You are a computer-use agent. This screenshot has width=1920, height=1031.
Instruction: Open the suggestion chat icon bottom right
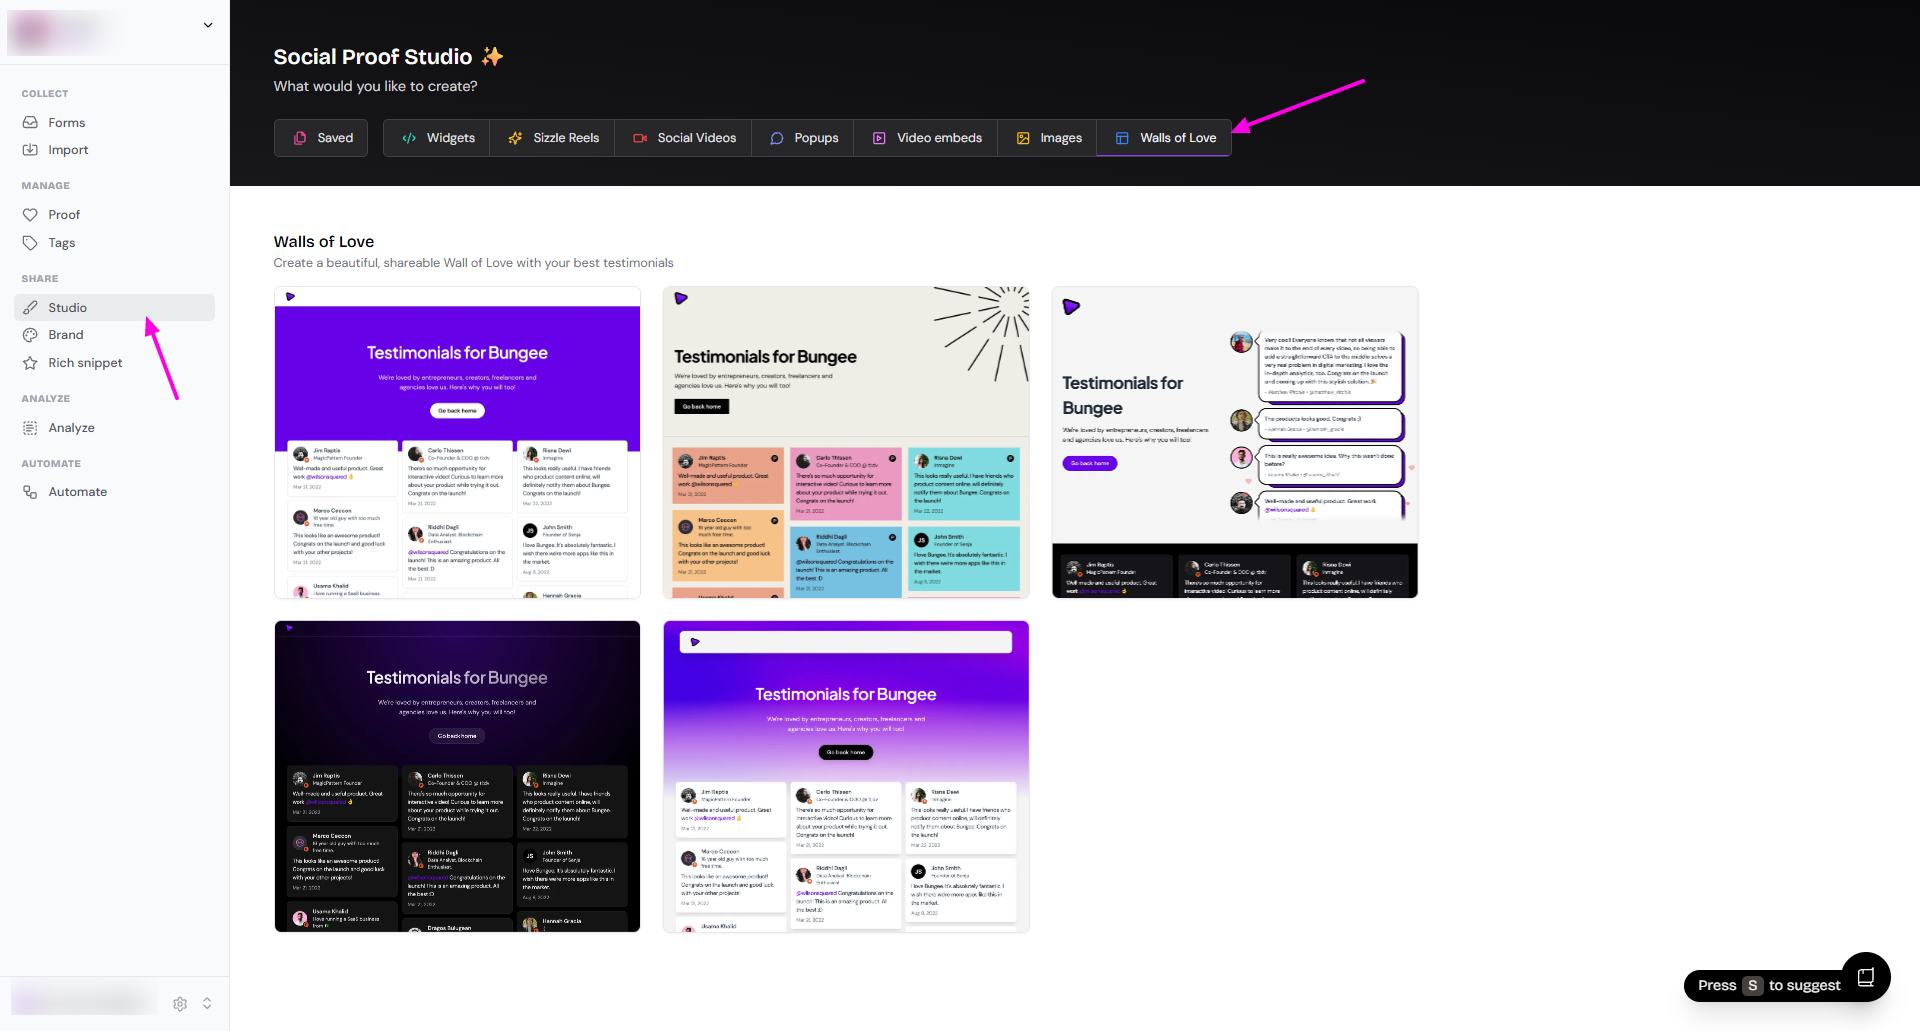(1865, 977)
